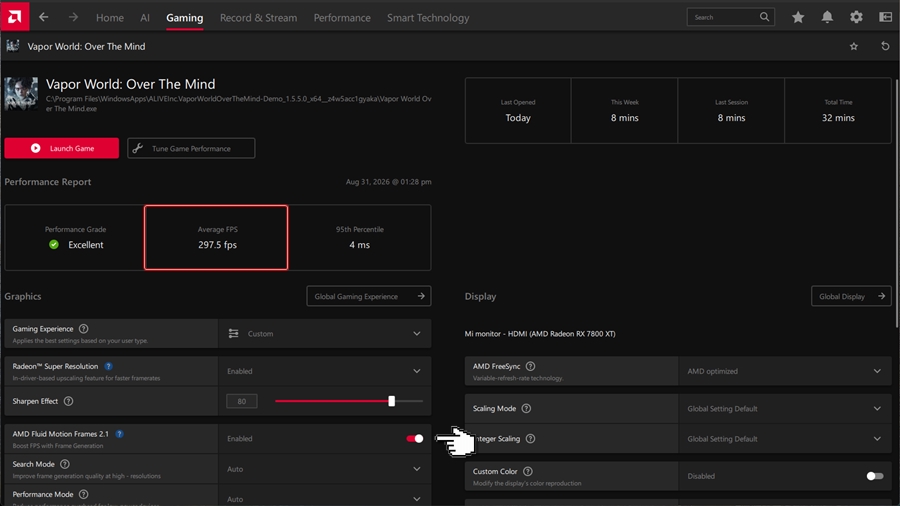
Task: Open settings gear icon
Action: 856,17
